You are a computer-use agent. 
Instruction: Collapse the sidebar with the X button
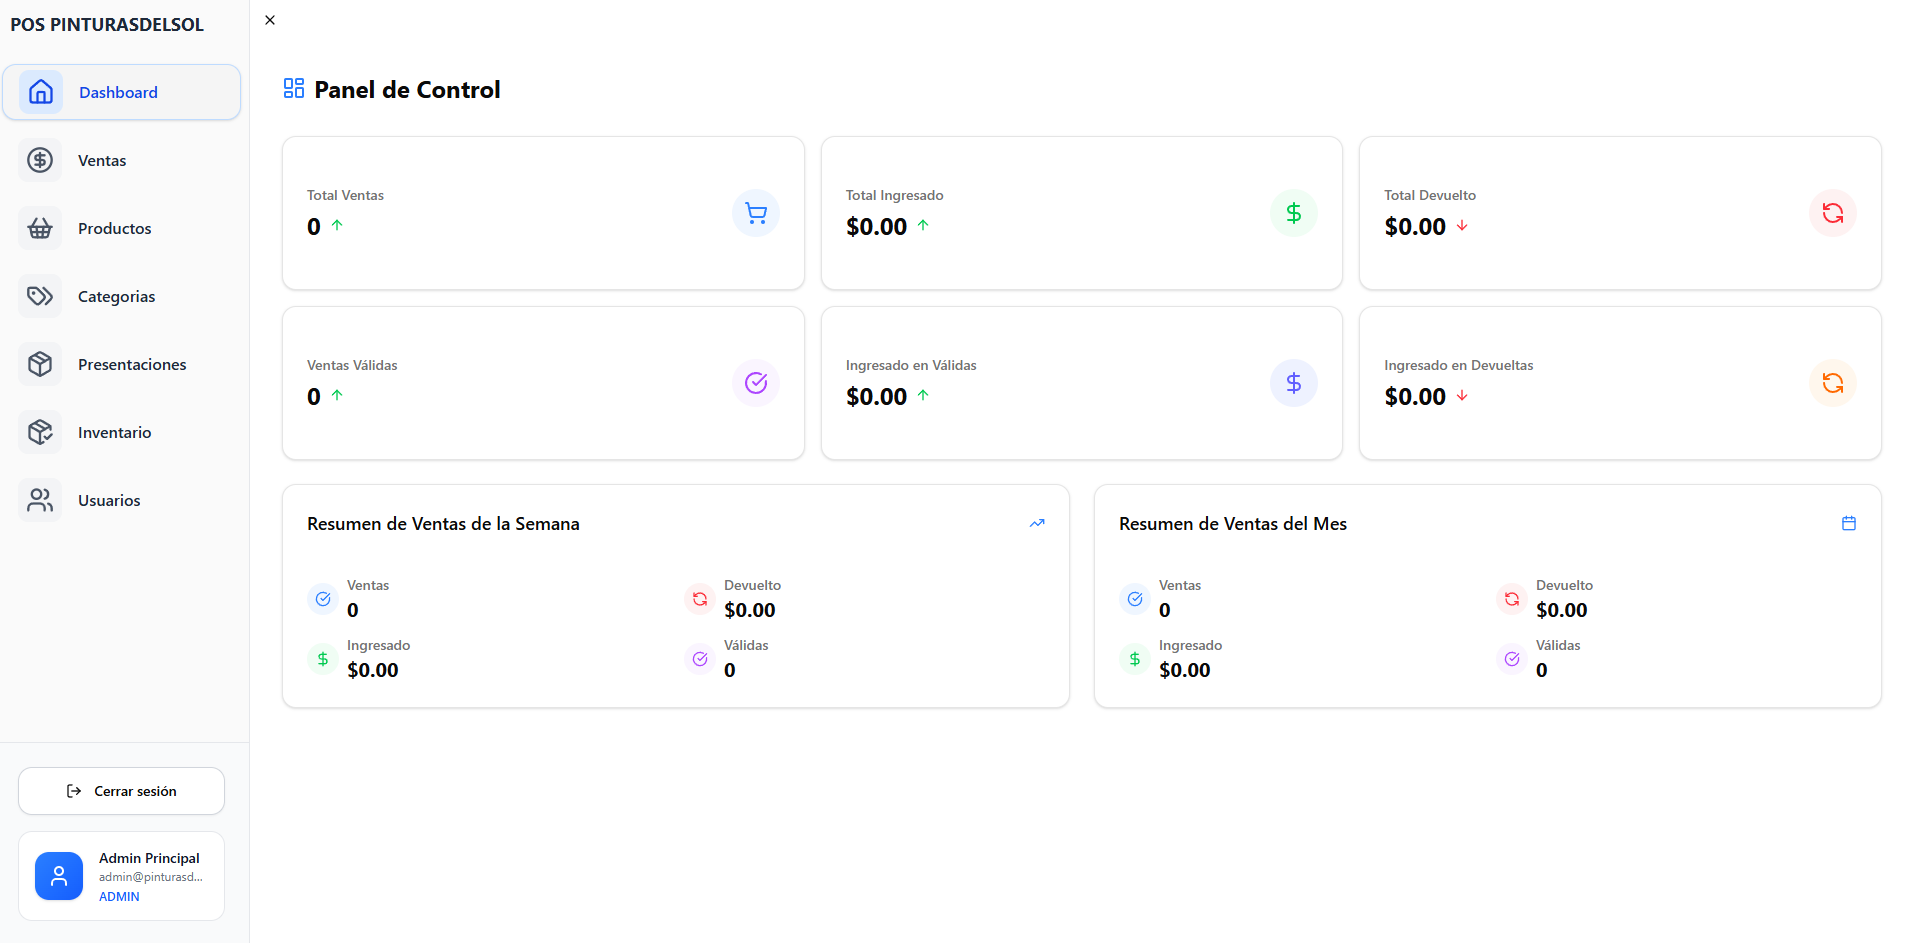pyautogui.click(x=270, y=20)
